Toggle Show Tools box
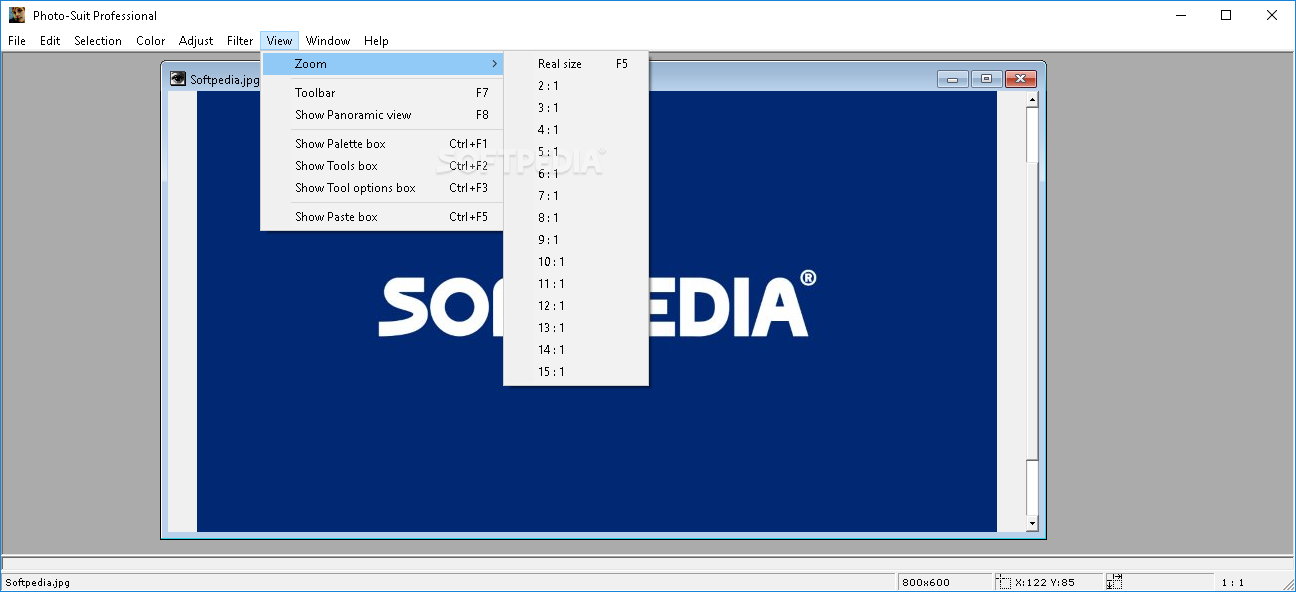 [x=382, y=166]
